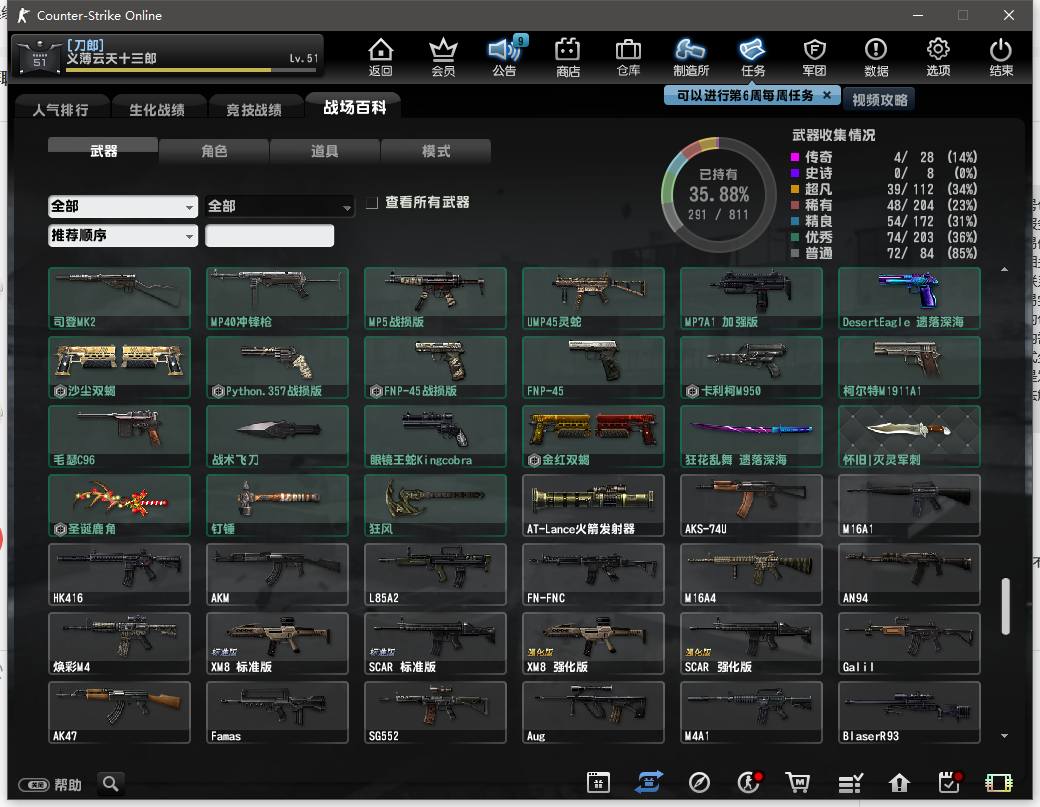1040x807 pixels.
Task: Open the 仓库 inventory icon
Action: pos(628,57)
